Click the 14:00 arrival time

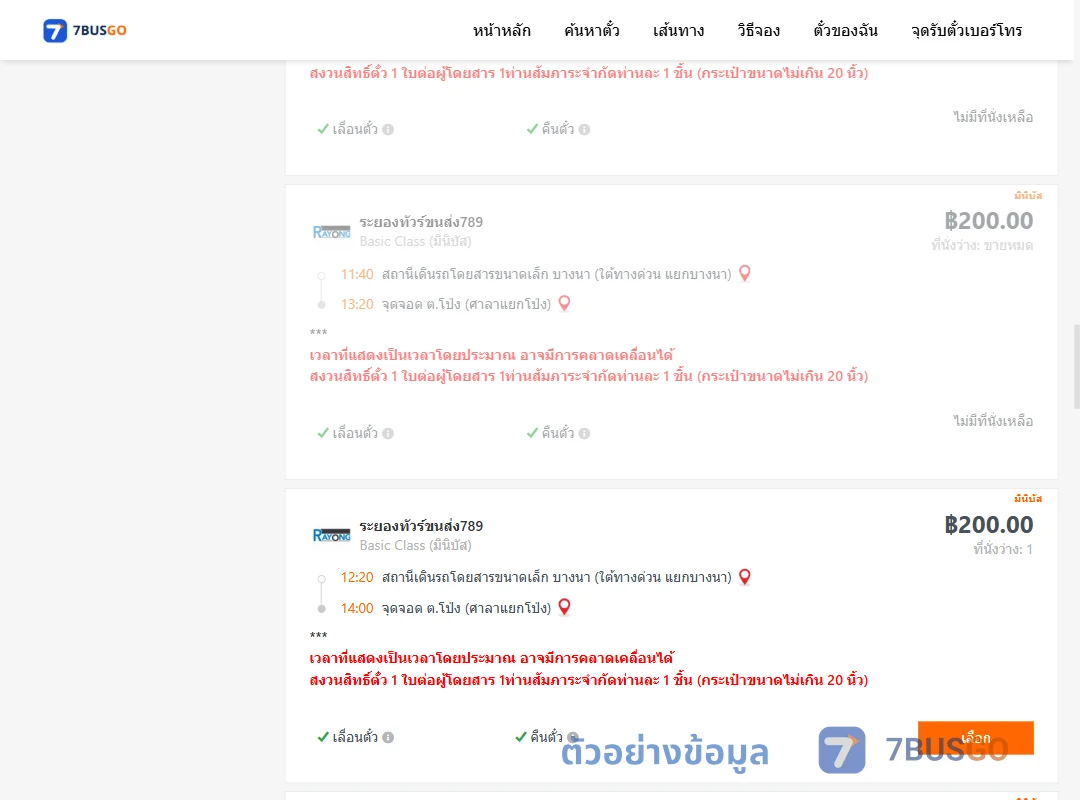[x=357, y=608]
